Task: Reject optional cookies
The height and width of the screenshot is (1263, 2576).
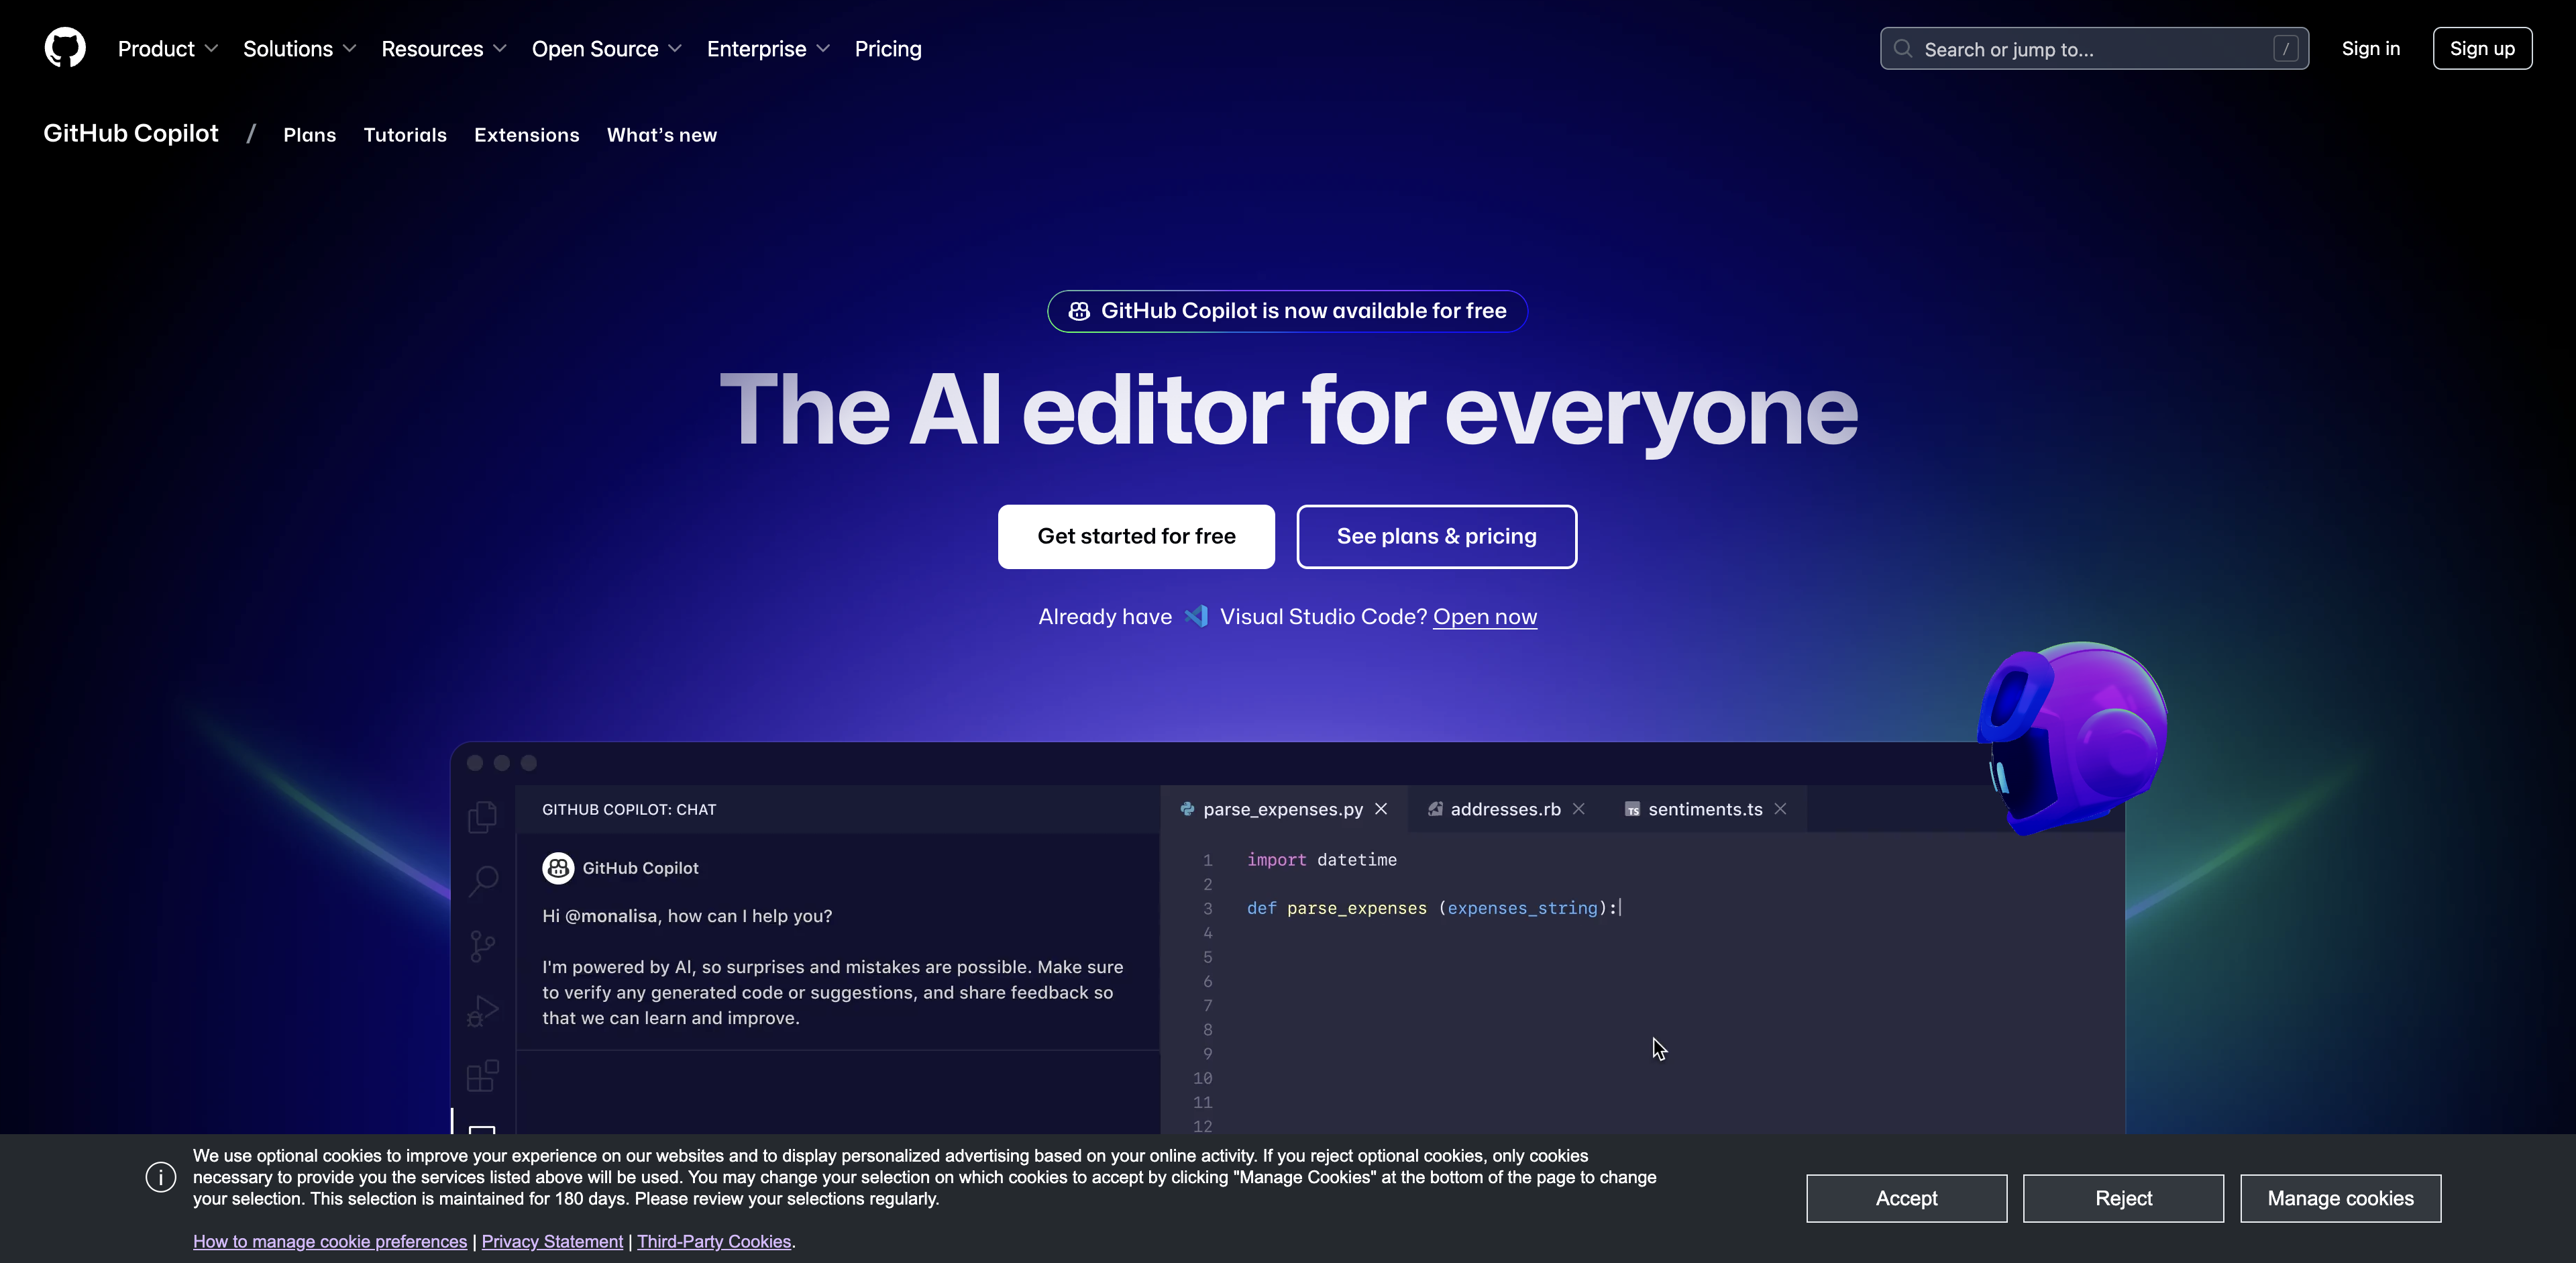Action: click(x=2123, y=1198)
